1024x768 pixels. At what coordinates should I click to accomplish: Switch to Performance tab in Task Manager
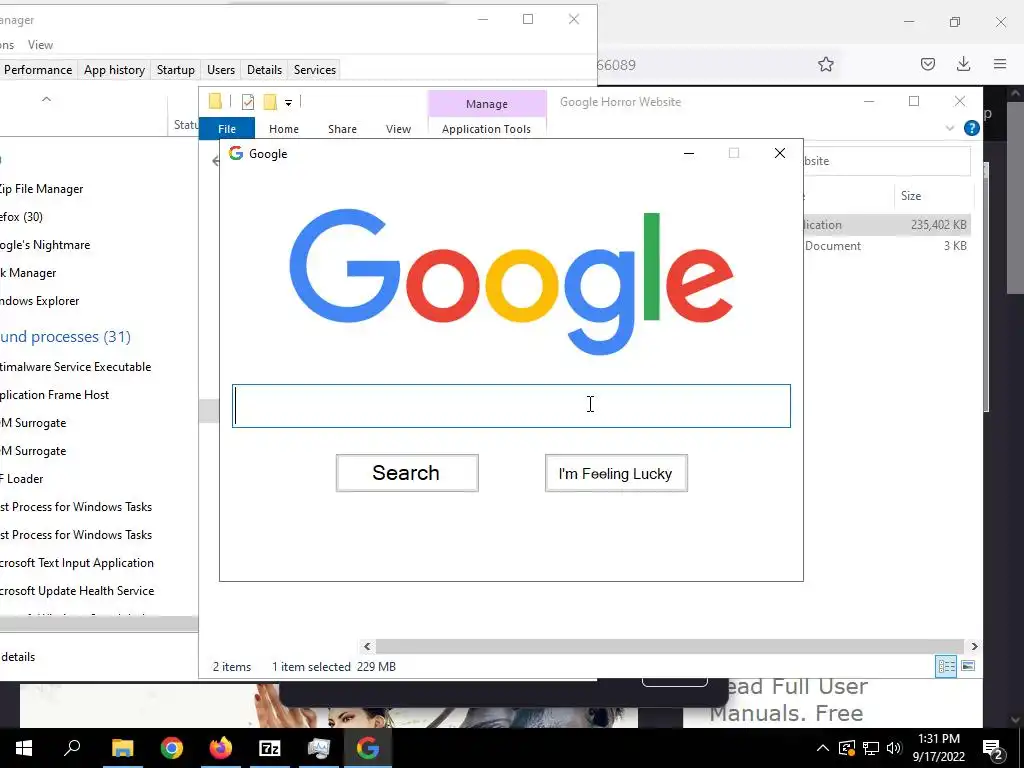click(38, 70)
